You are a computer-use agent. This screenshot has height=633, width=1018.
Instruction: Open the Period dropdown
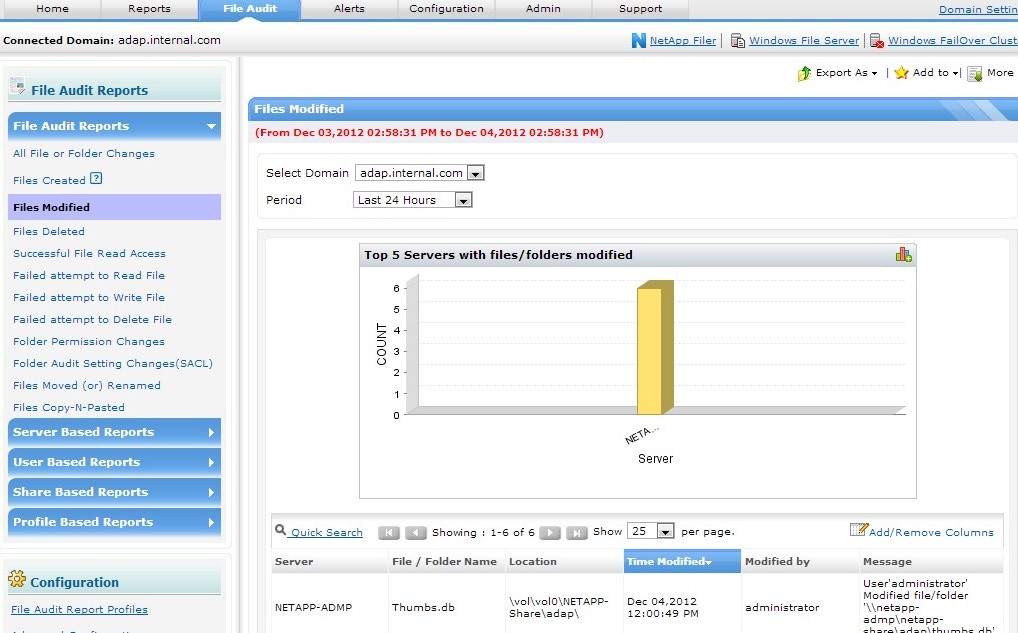(463, 200)
